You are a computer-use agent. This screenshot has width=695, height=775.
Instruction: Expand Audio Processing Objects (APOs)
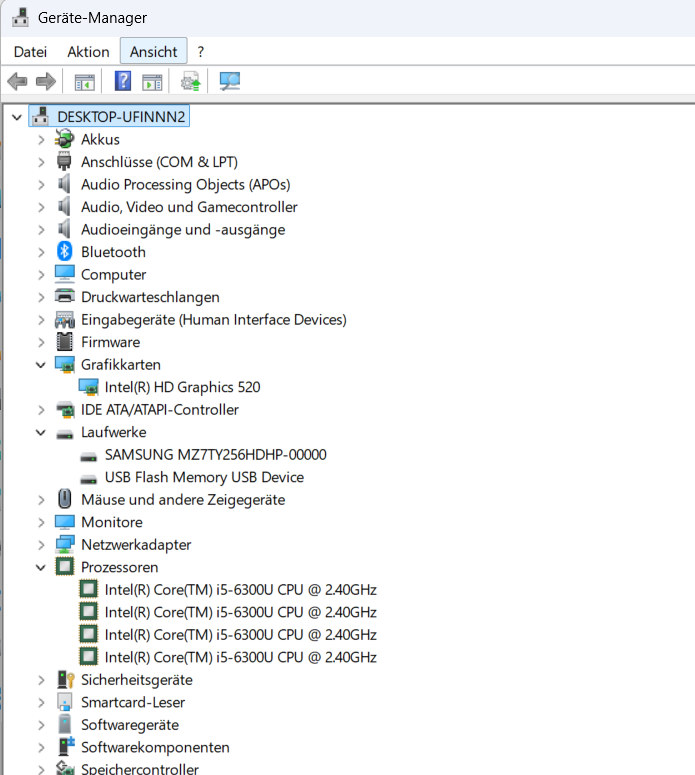(x=41, y=185)
